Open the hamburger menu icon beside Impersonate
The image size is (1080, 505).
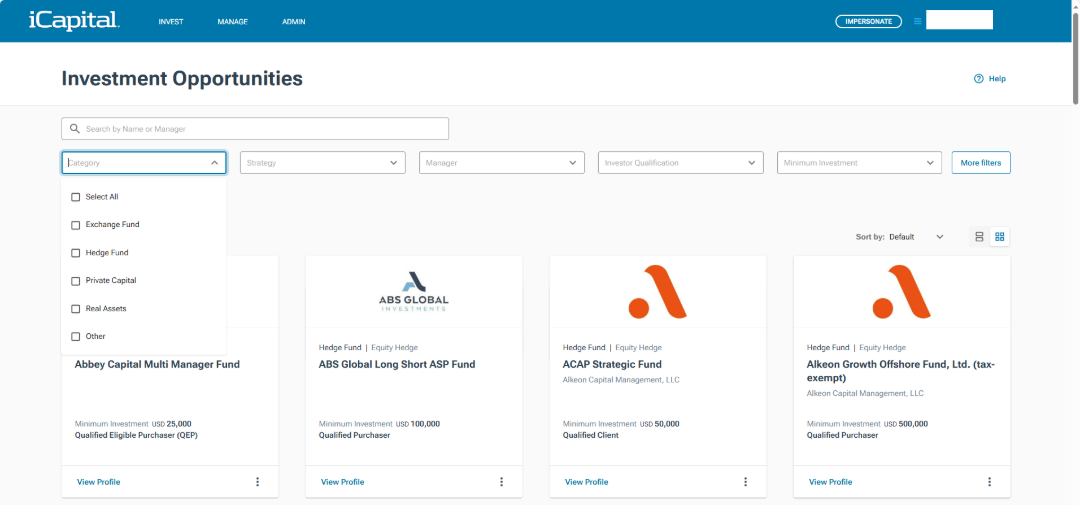tap(917, 21)
